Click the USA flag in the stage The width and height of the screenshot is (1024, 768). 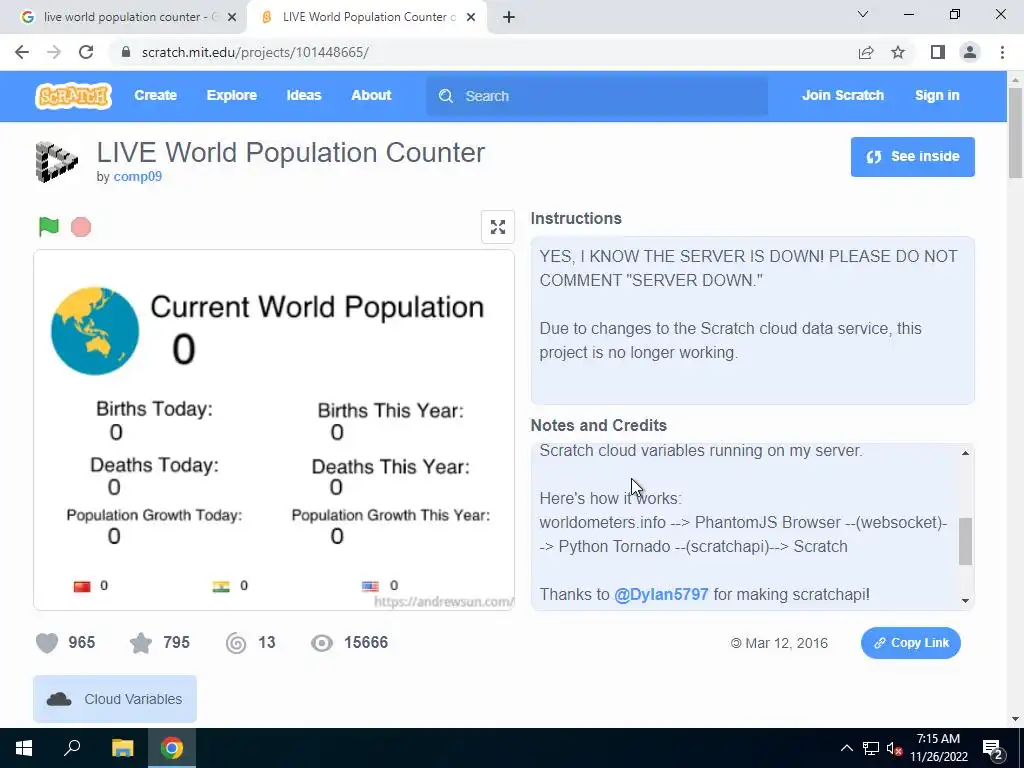pyautogui.click(x=370, y=586)
